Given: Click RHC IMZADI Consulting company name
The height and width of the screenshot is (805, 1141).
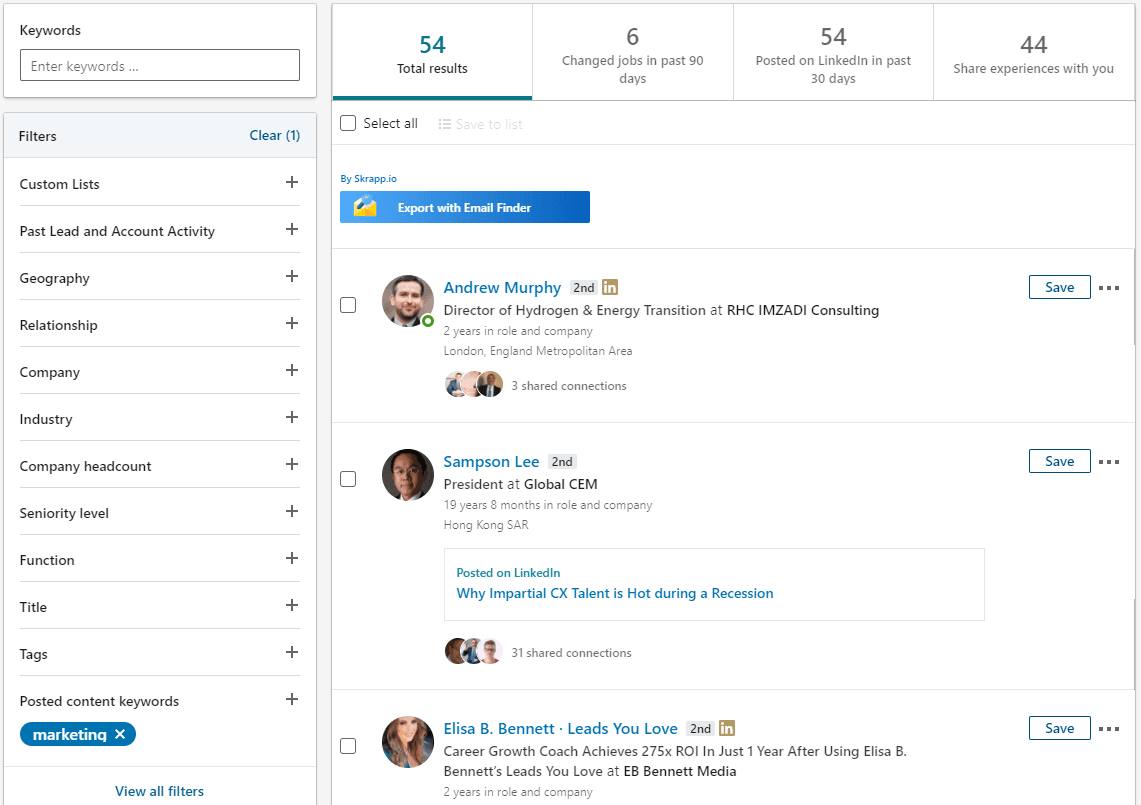Looking at the screenshot, I should click(x=803, y=310).
